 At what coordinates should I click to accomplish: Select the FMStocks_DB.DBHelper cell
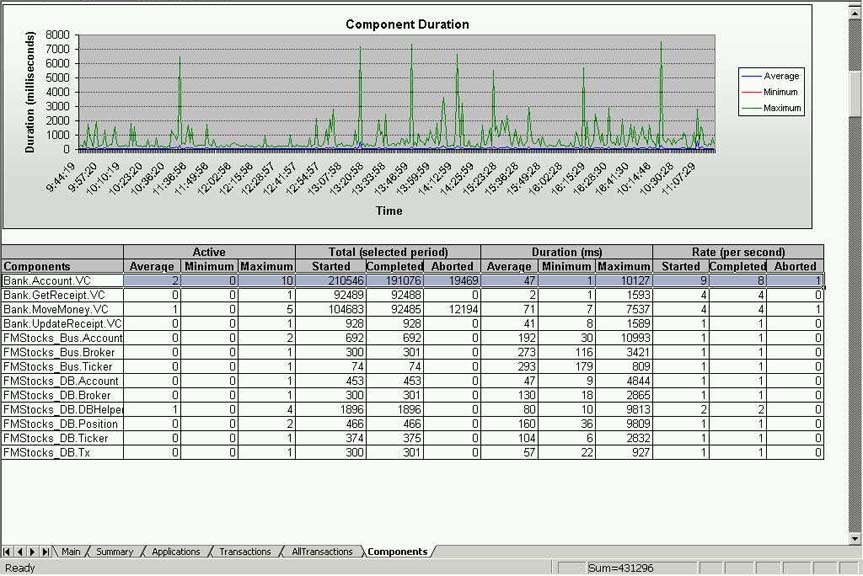pos(62,409)
